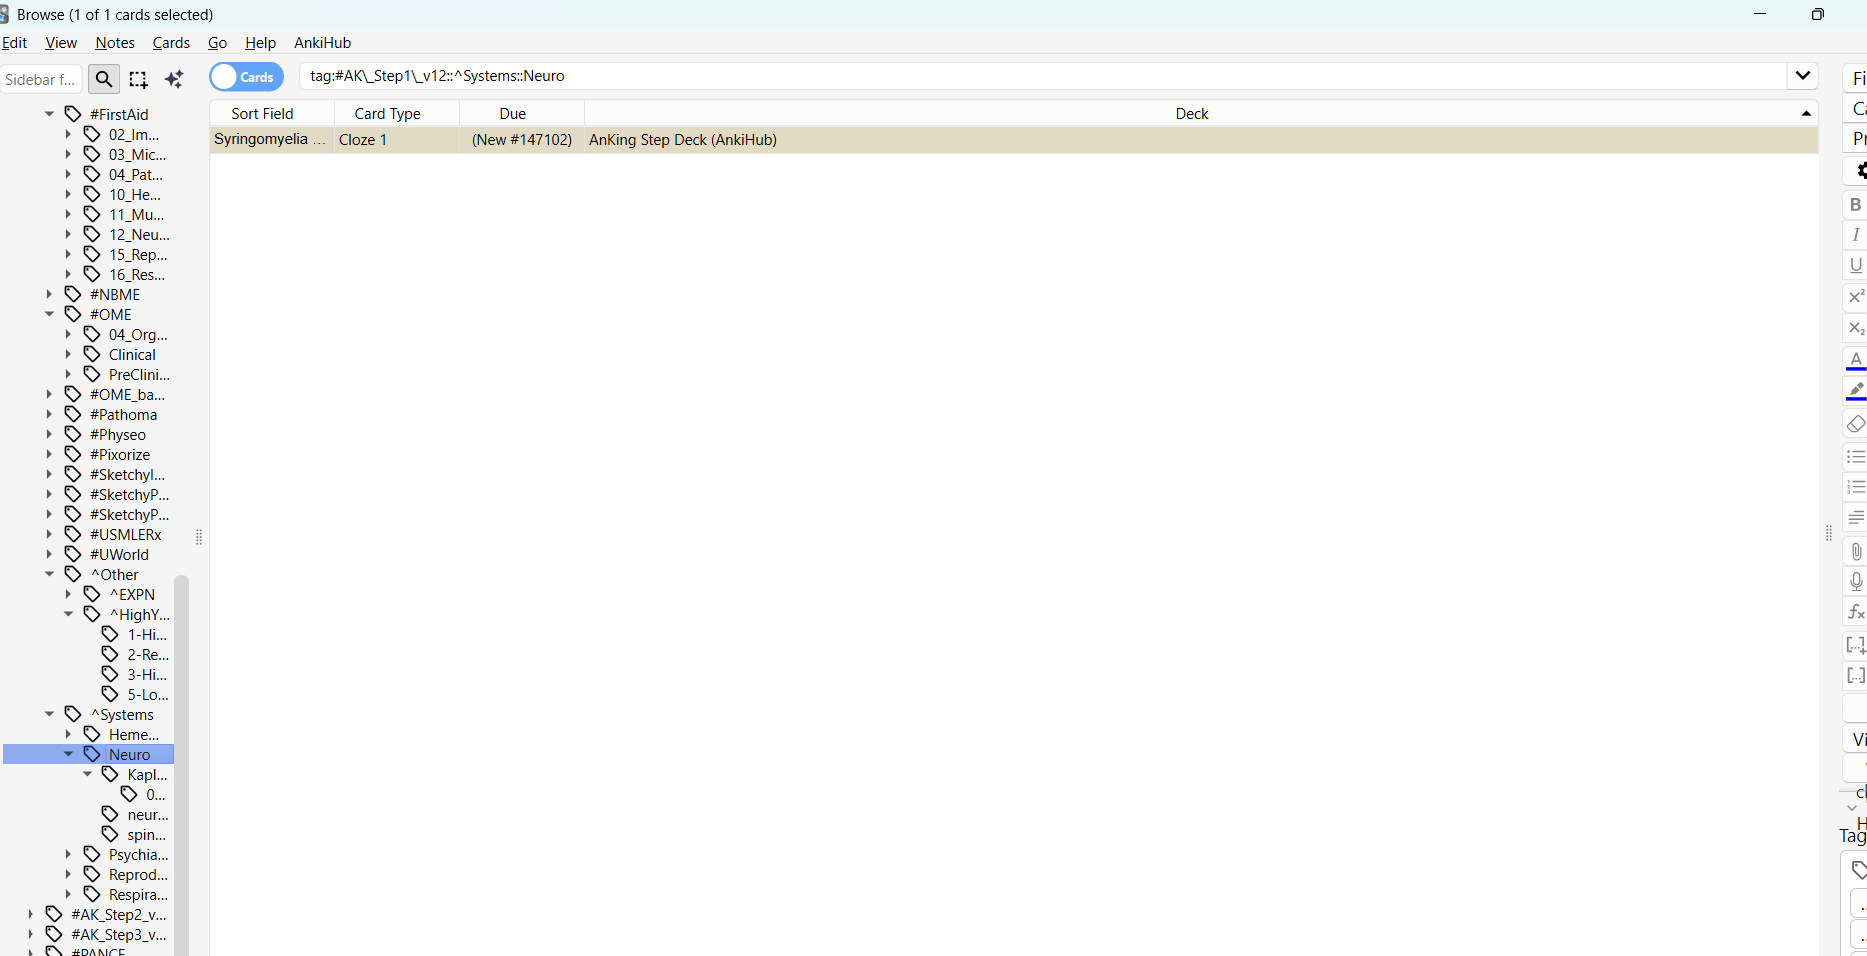
Task: Click the eraser remove-formatting icon
Action: pos(1855,424)
